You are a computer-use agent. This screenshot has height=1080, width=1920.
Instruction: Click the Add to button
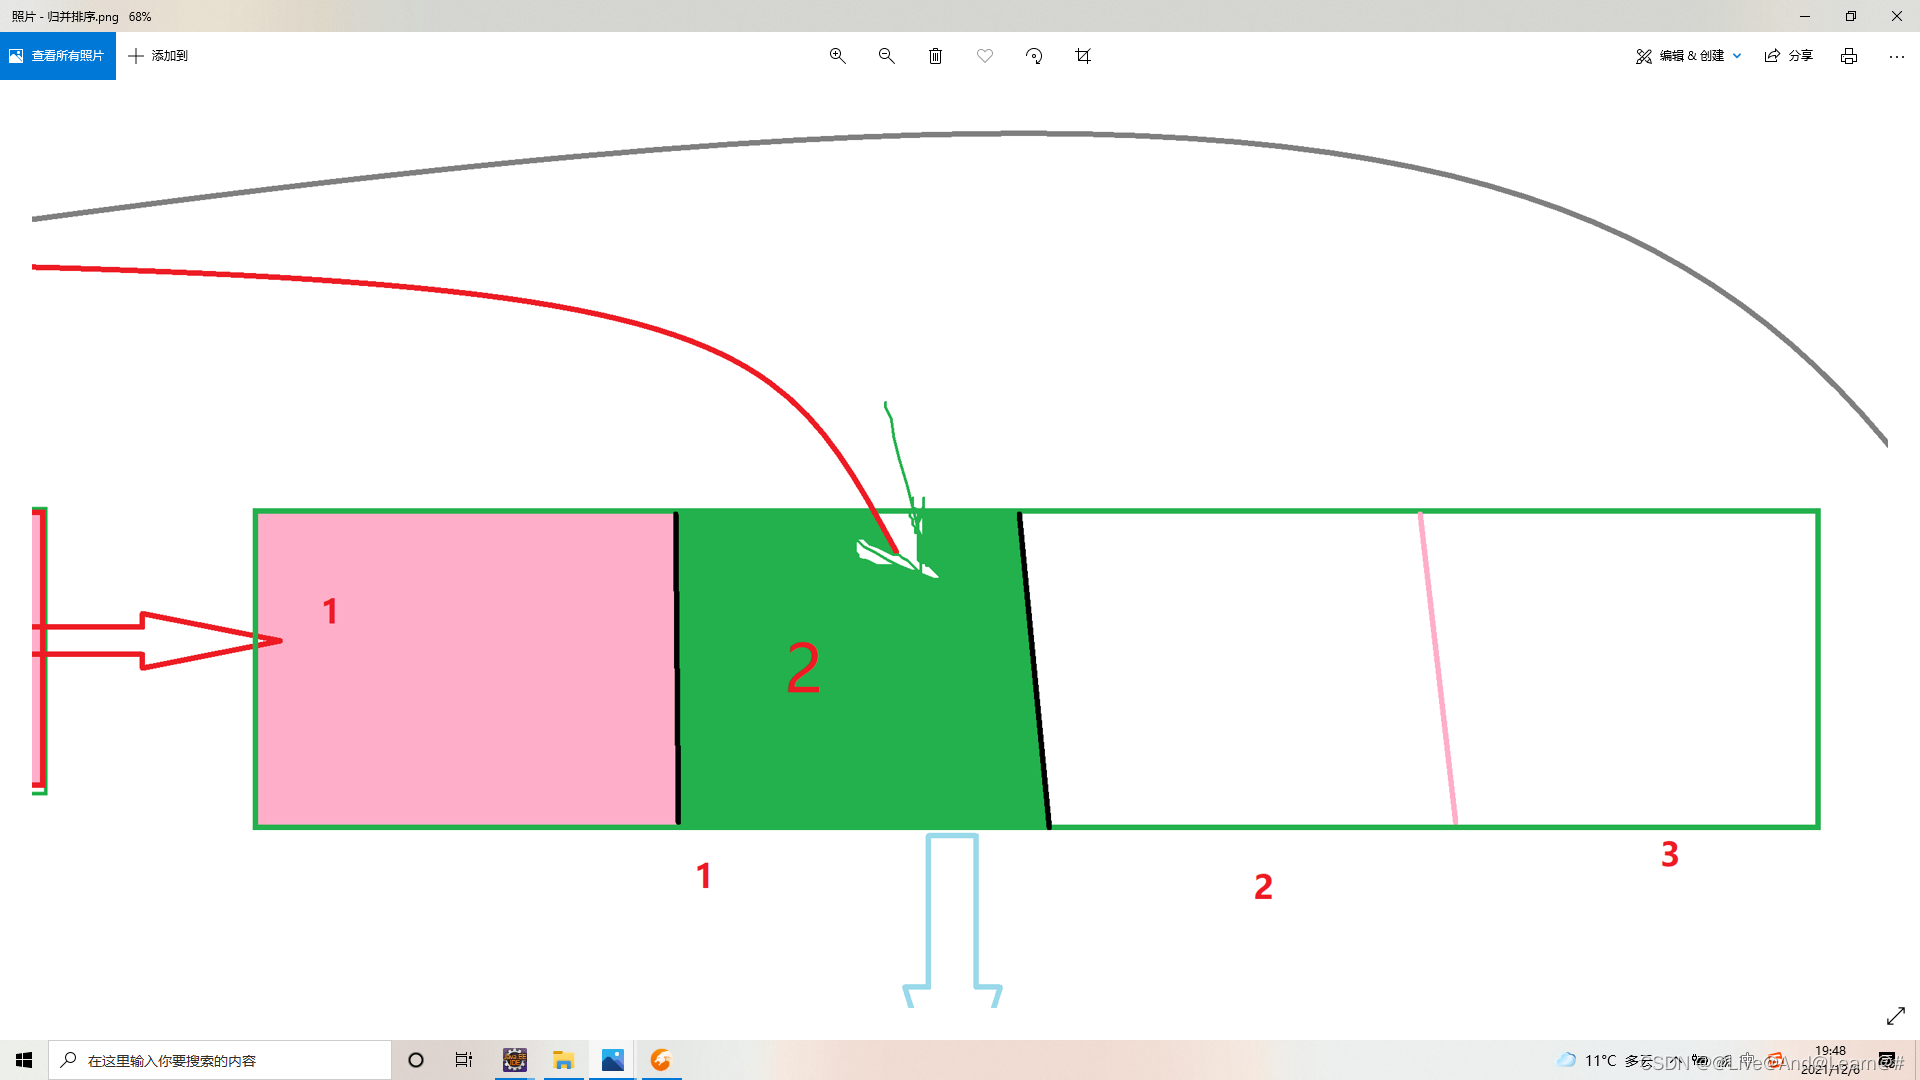(x=158, y=56)
